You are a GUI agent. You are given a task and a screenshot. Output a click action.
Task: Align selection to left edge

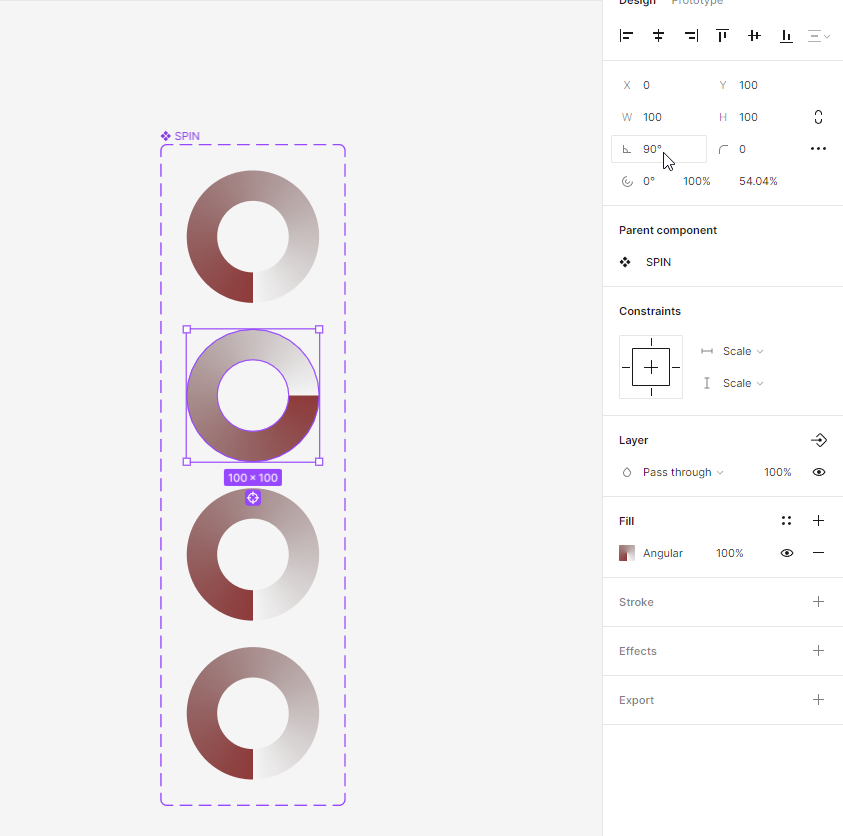626,36
